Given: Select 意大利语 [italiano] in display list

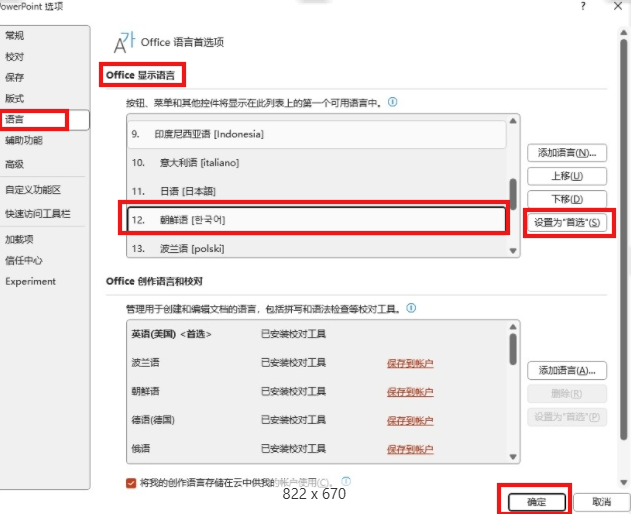Looking at the screenshot, I should [317, 163].
